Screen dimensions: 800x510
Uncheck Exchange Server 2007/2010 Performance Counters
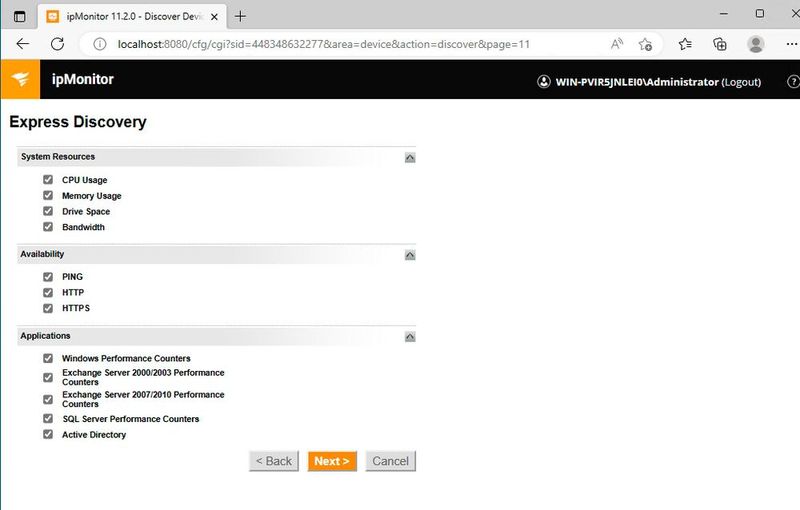[48, 399]
